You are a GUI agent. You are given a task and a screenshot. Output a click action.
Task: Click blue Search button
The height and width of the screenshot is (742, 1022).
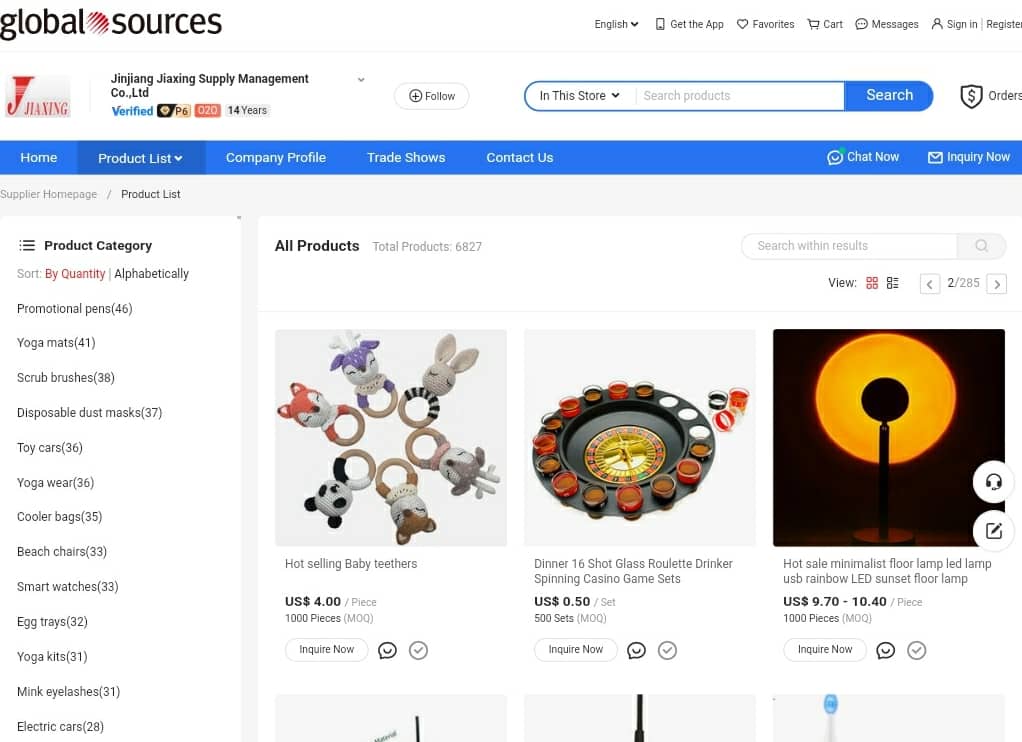(x=888, y=96)
